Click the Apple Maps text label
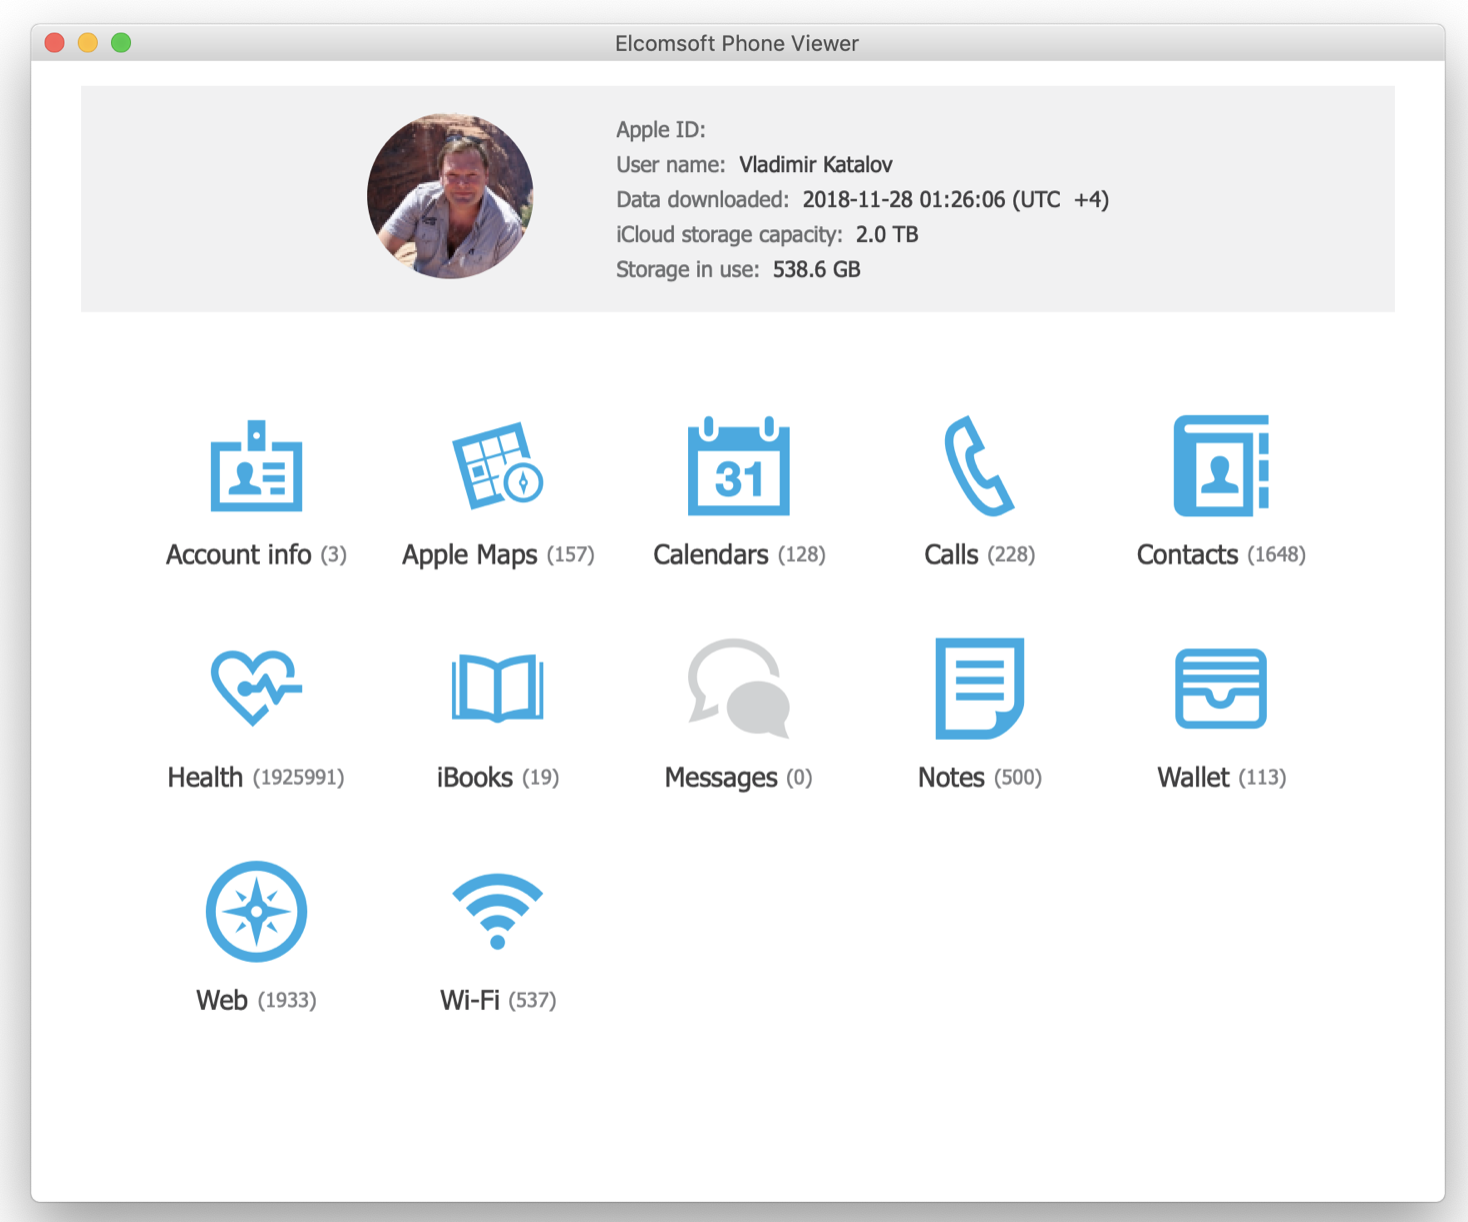This screenshot has height=1222, width=1468. point(470,555)
